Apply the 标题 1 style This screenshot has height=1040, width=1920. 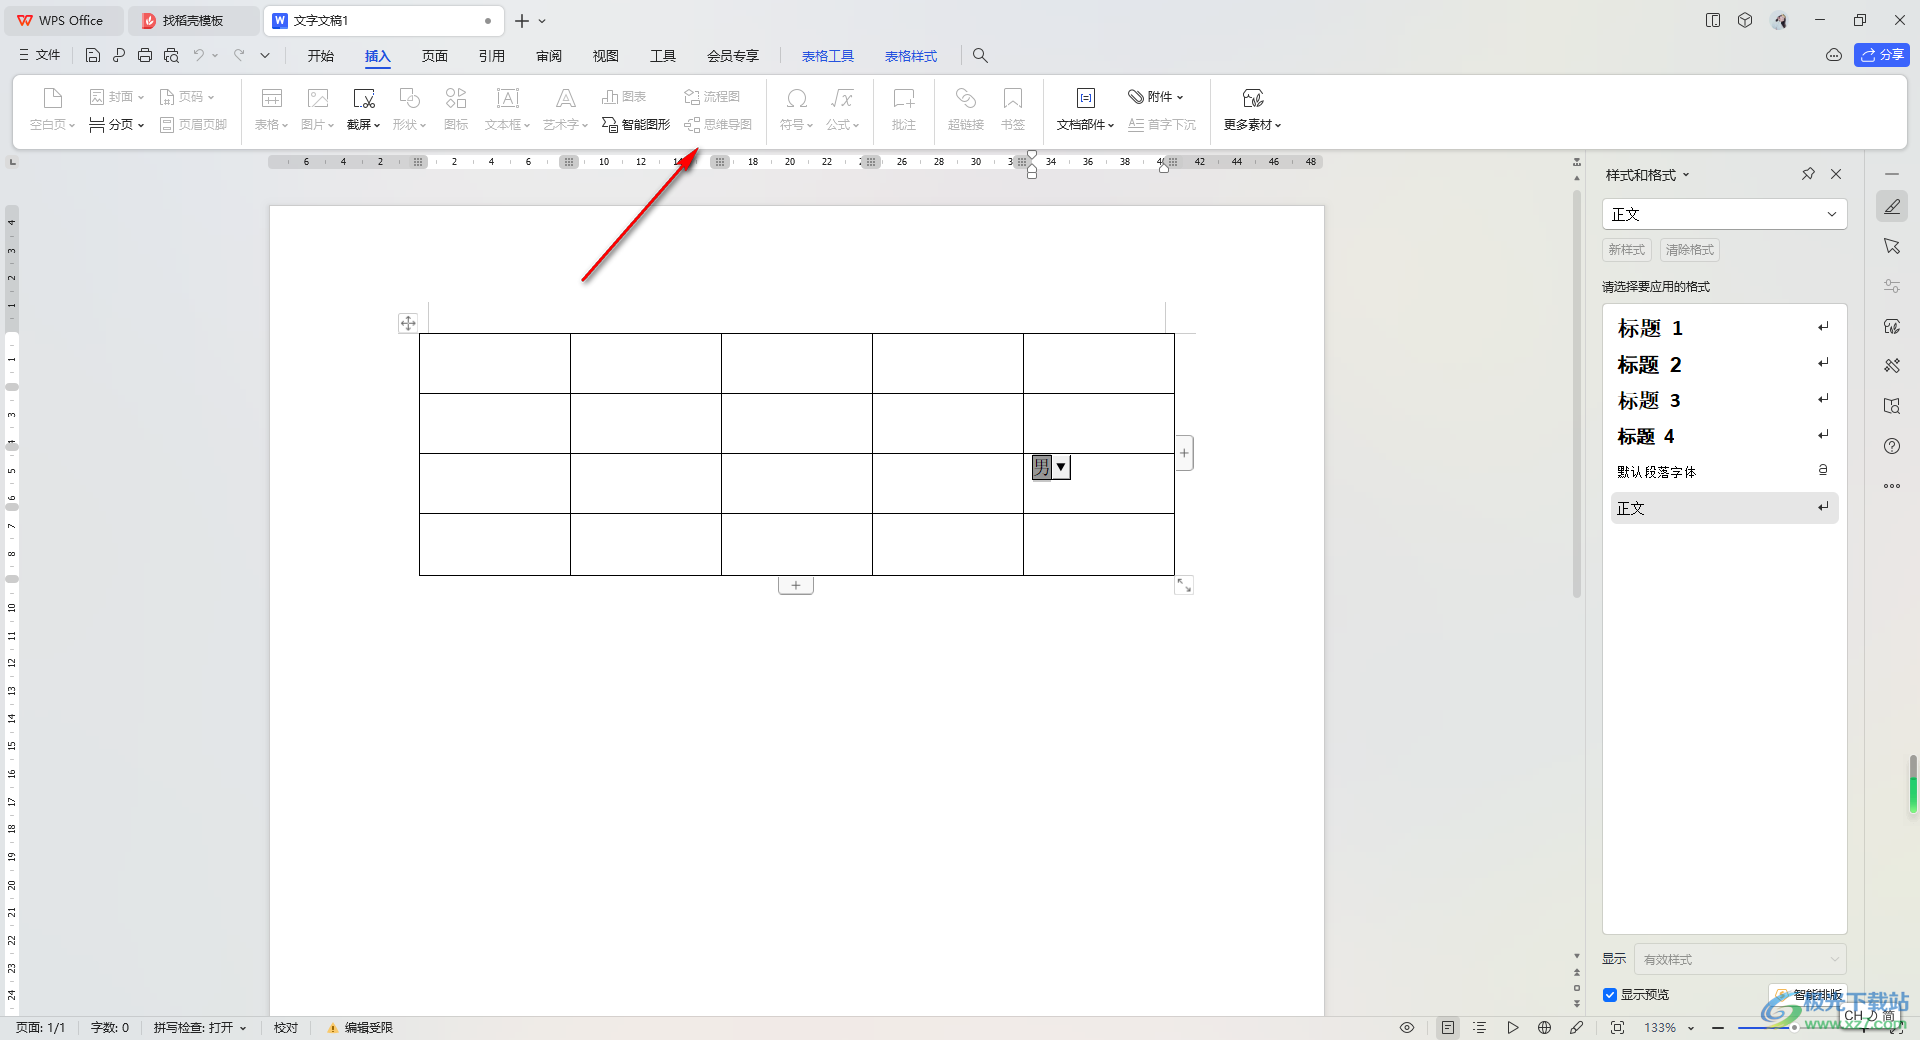pos(1724,328)
